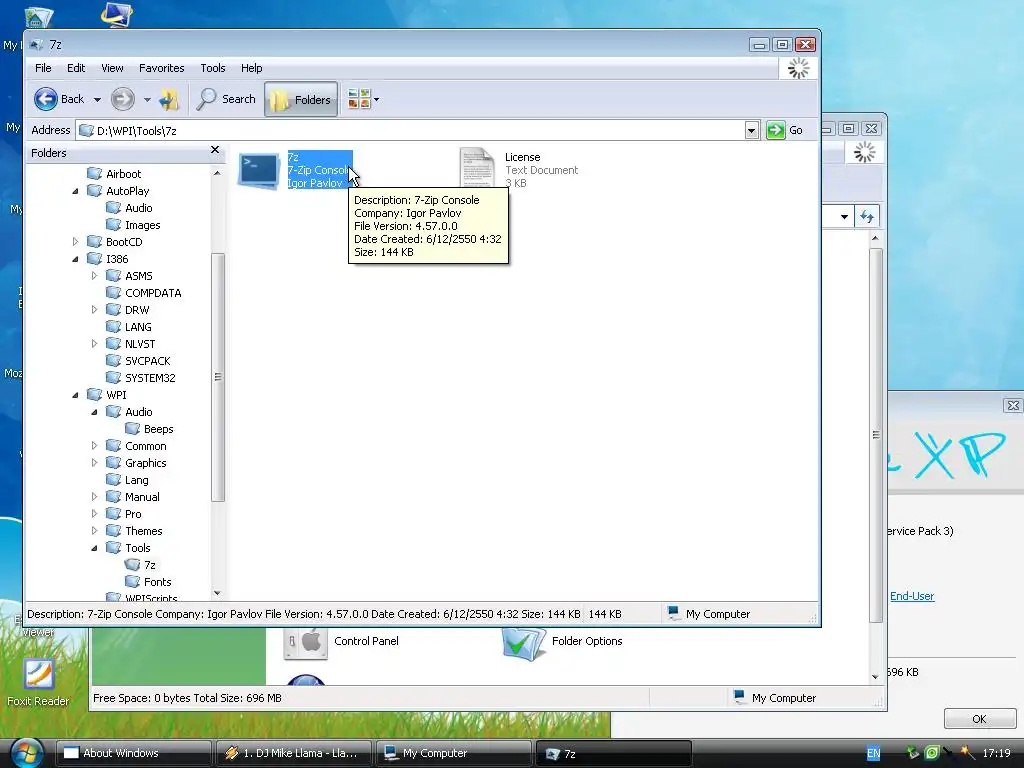Select the Beeps folder icon
Viewport: 1024px width, 768px height.
[x=133, y=428]
